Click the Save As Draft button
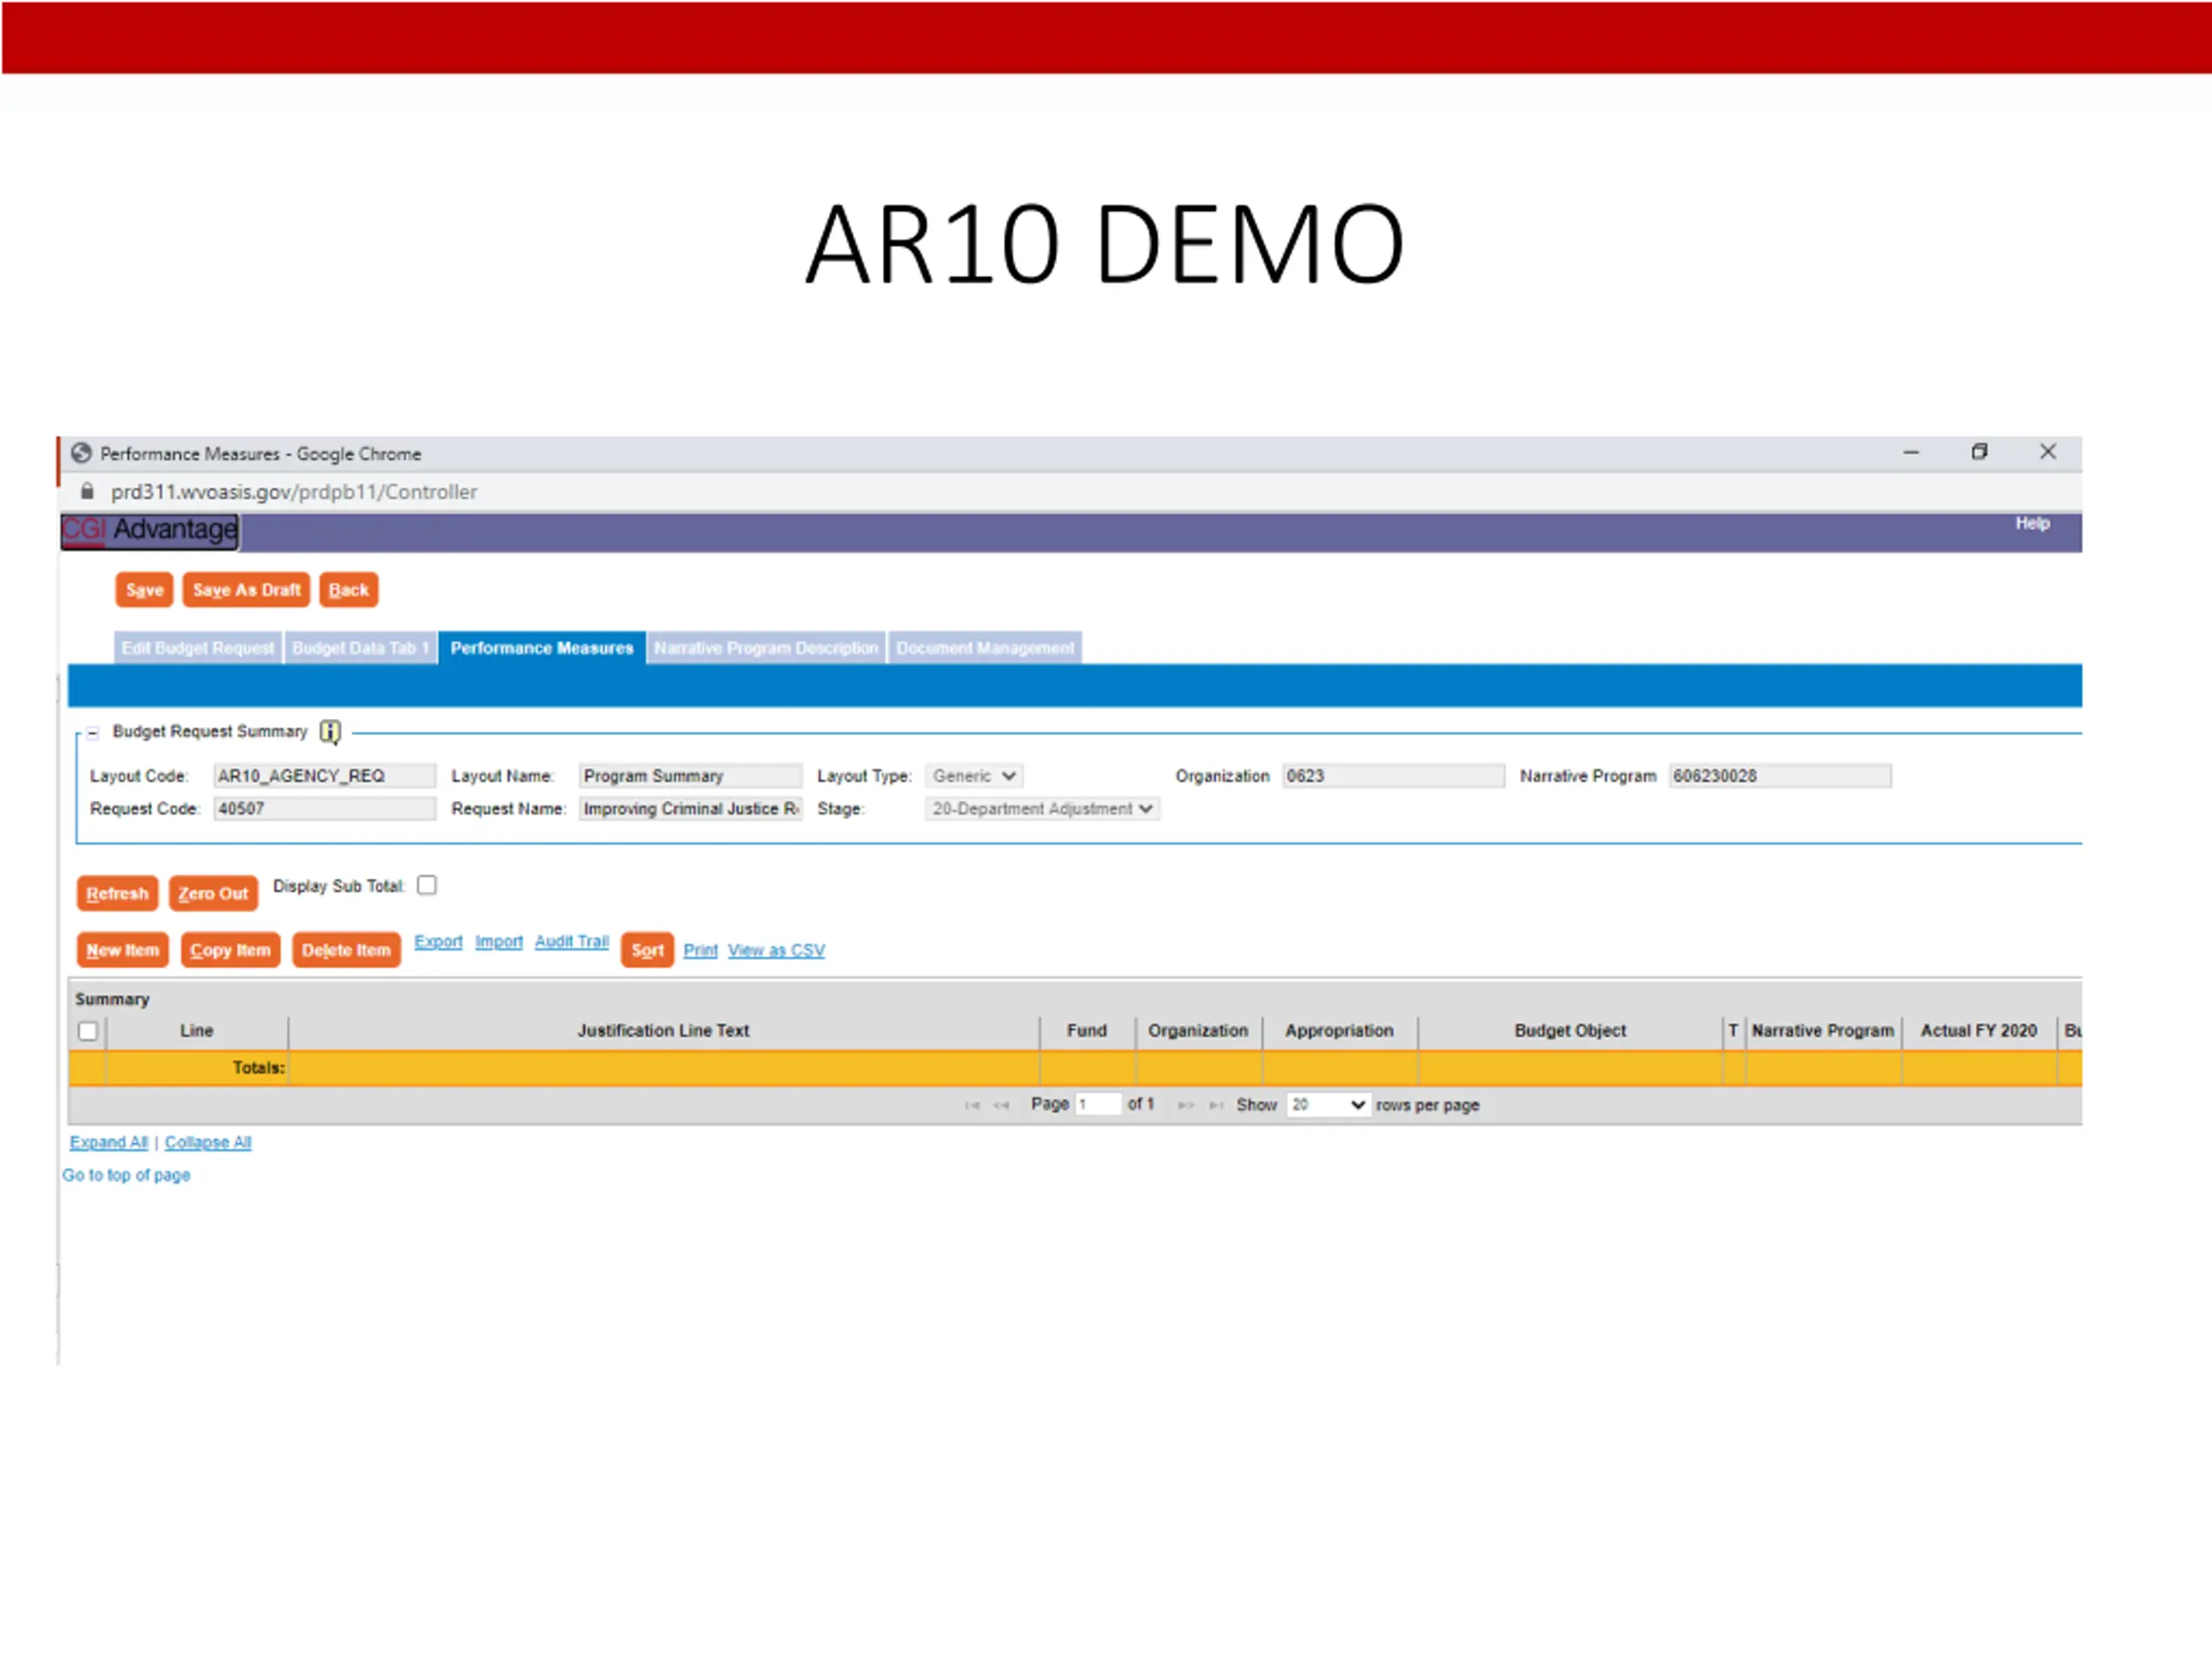This screenshot has width=2212, height=1659. coord(246,590)
